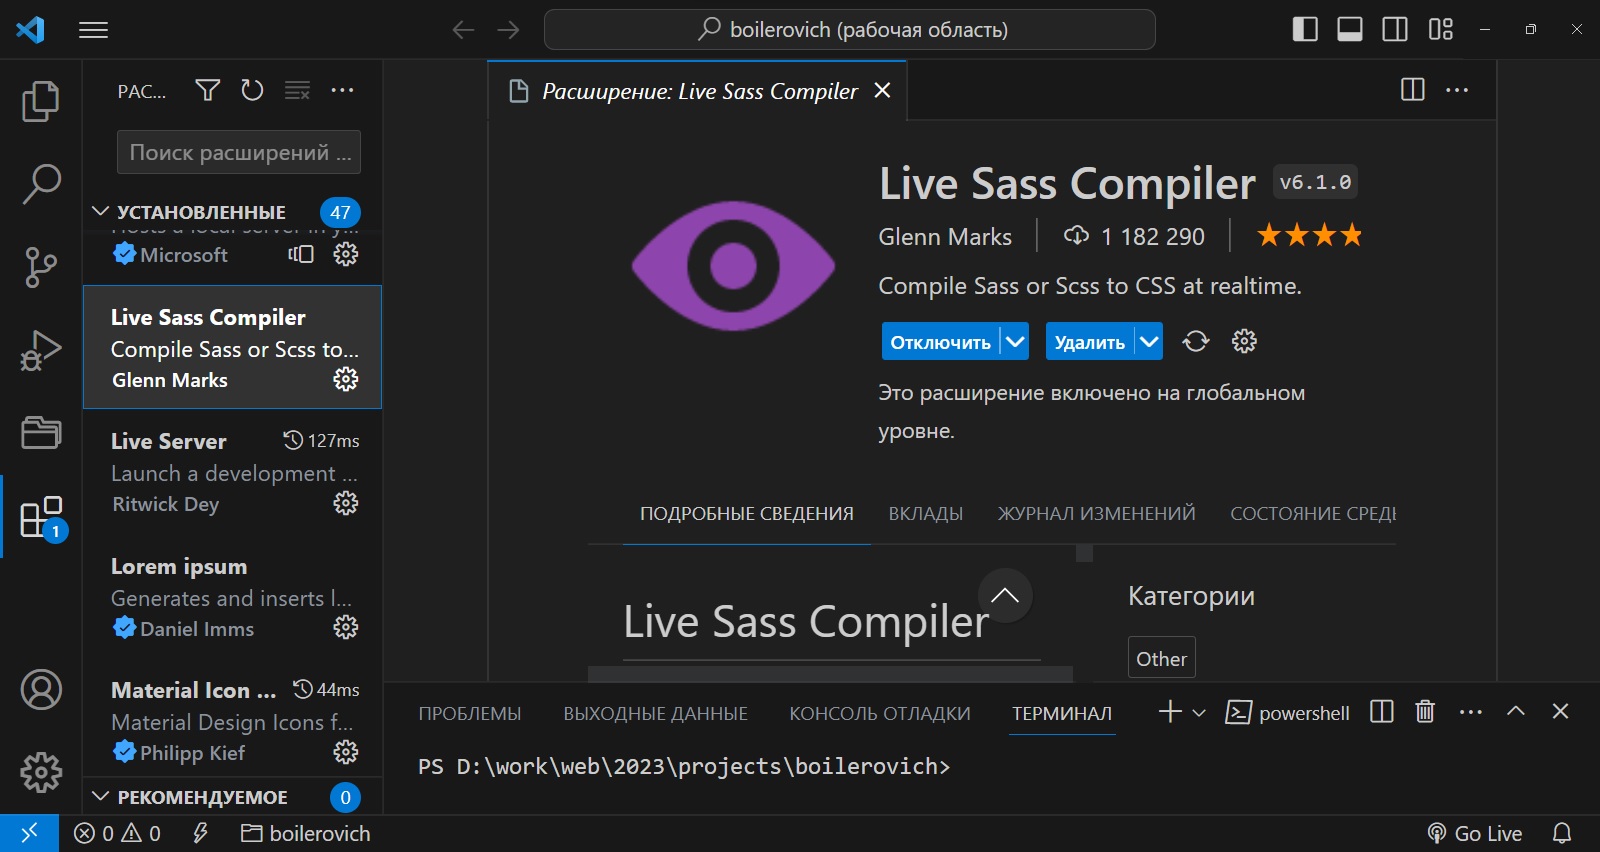Focus the Поиск расширений search box
Viewport: 1600px width, 852px height.
(239, 152)
